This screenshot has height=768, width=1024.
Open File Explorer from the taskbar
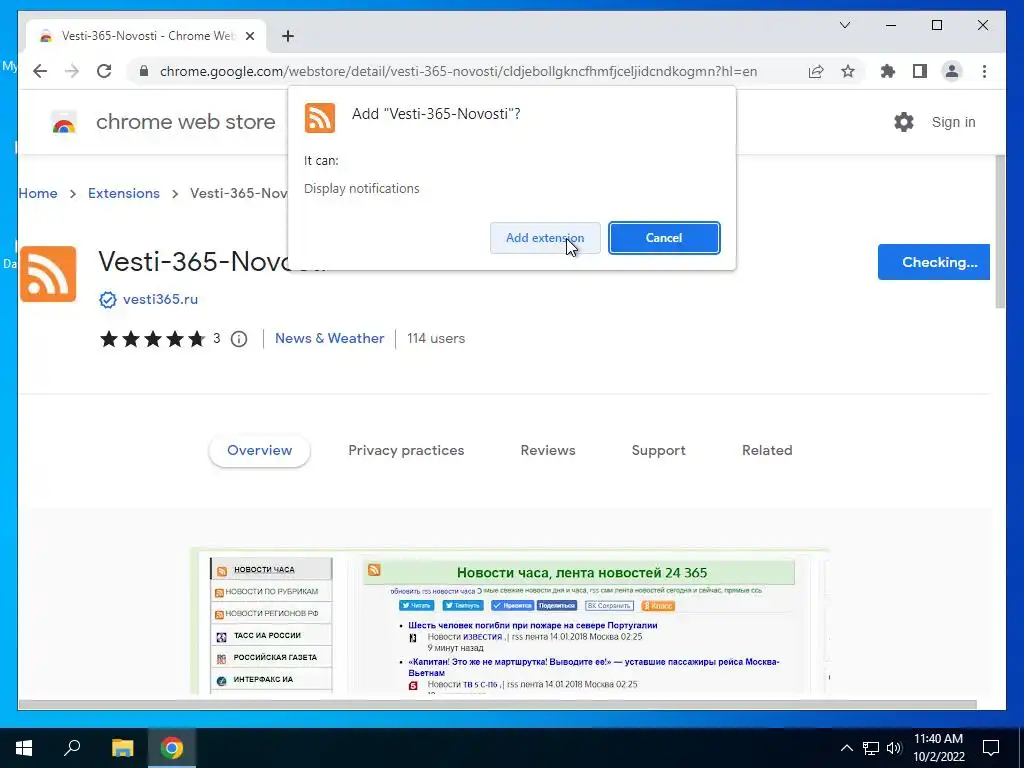(x=122, y=748)
